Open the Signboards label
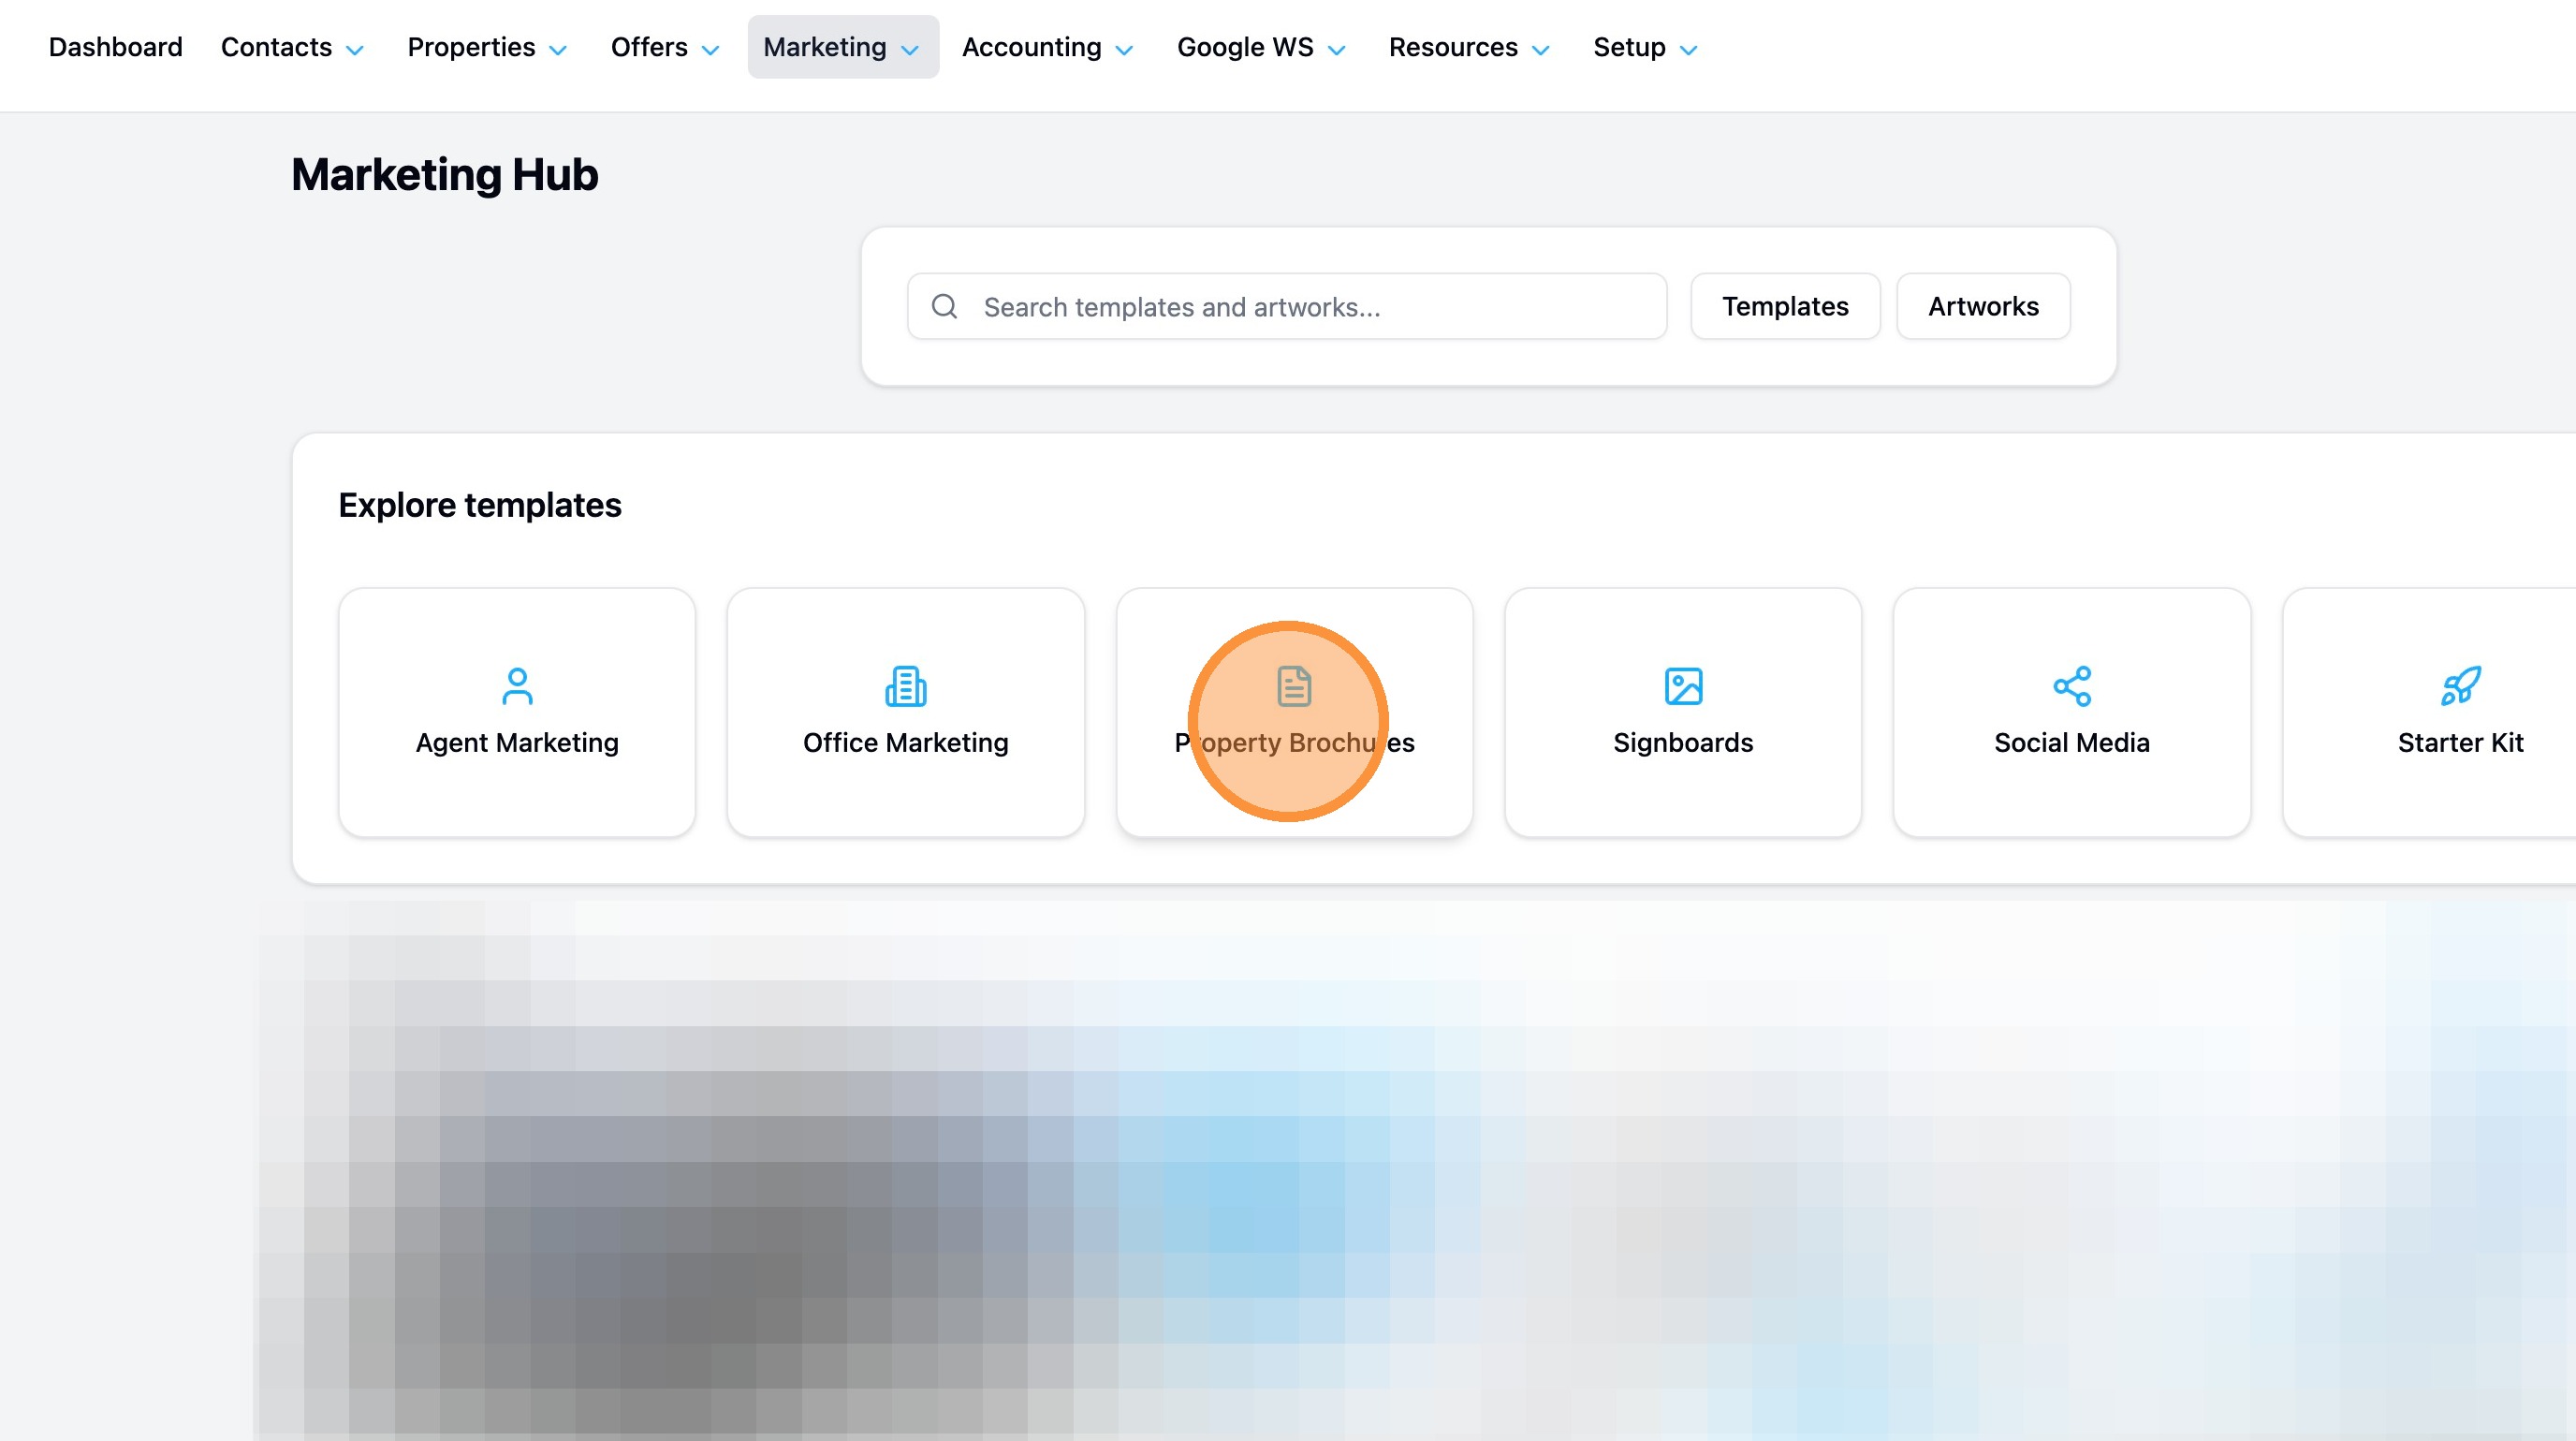The height and width of the screenshot is (1441, 2576). point(1683,742)
